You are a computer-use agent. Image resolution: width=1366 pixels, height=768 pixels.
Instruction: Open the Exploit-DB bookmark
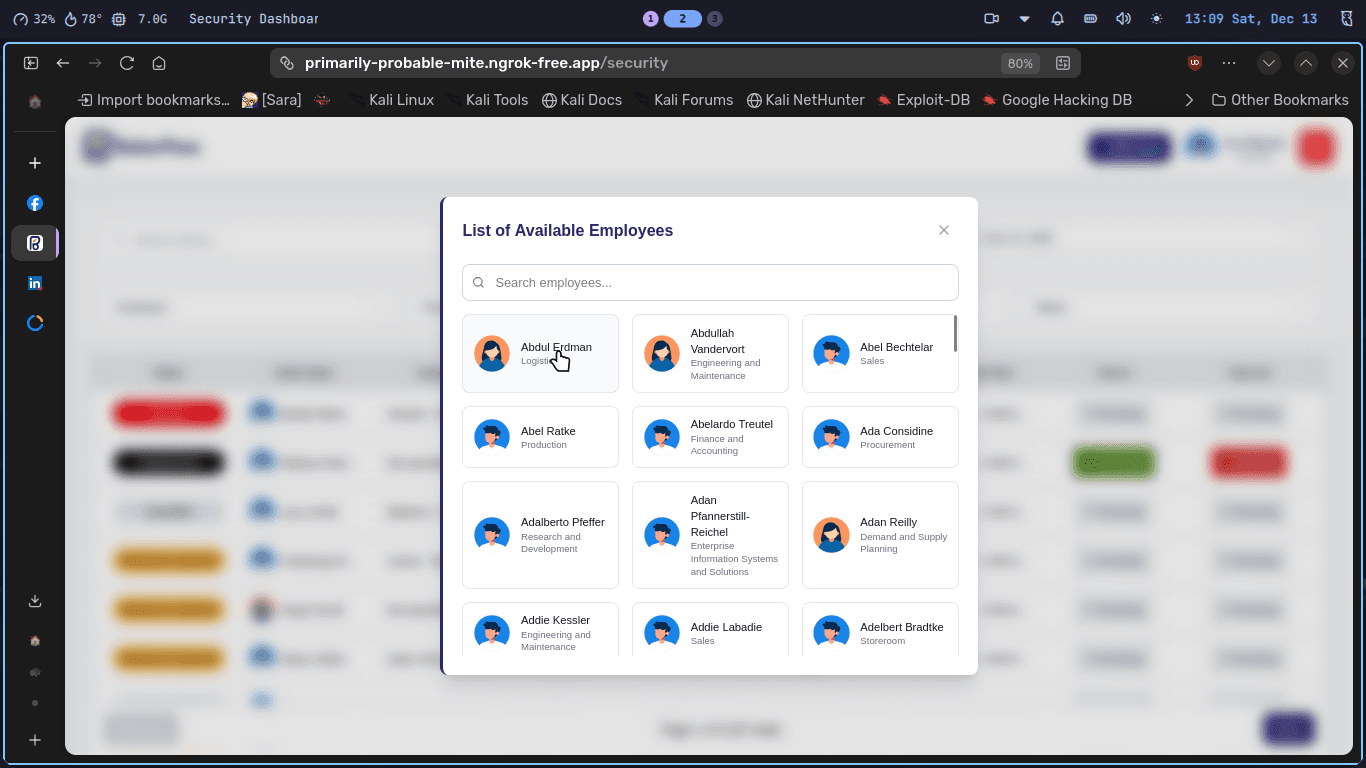point(923,100)
